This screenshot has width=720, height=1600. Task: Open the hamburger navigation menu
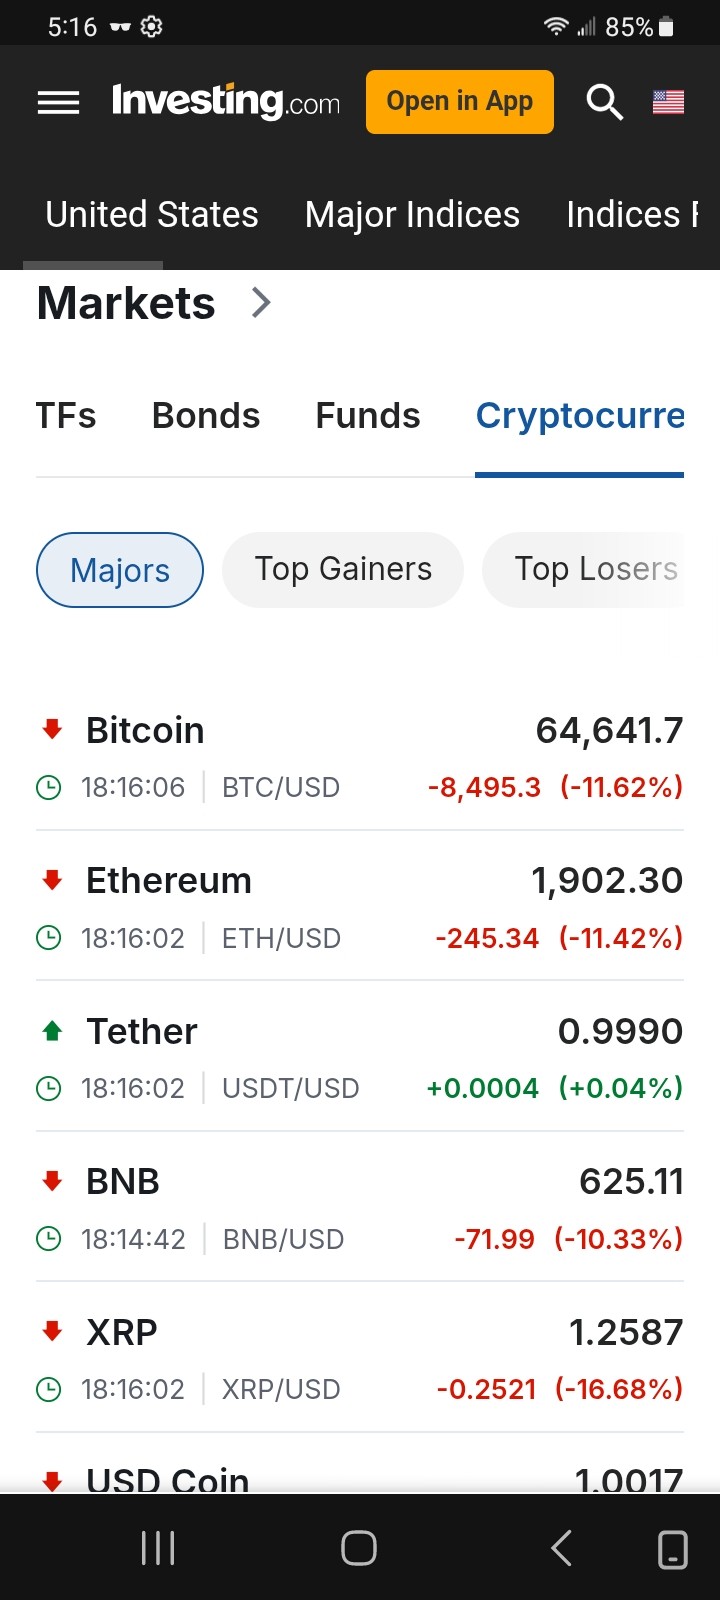pyautogui.click(x=58, y=102)
